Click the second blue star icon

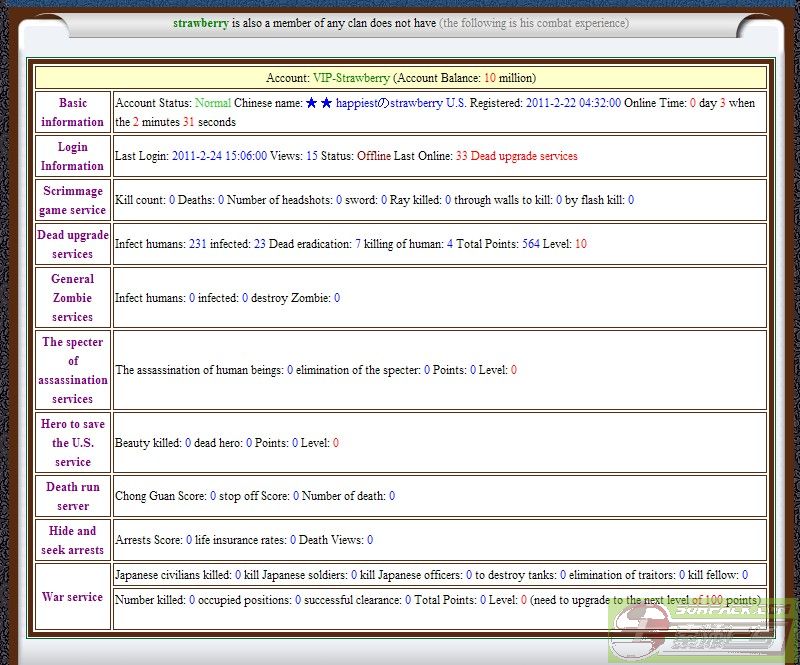click(326, 103)
